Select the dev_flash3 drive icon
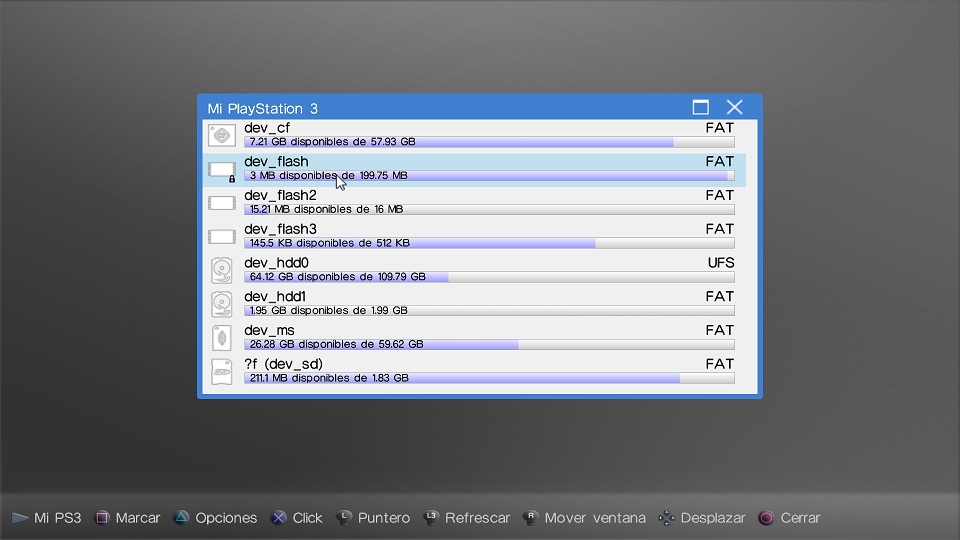Viewport: 960px width, 540px height. [222, 236]
